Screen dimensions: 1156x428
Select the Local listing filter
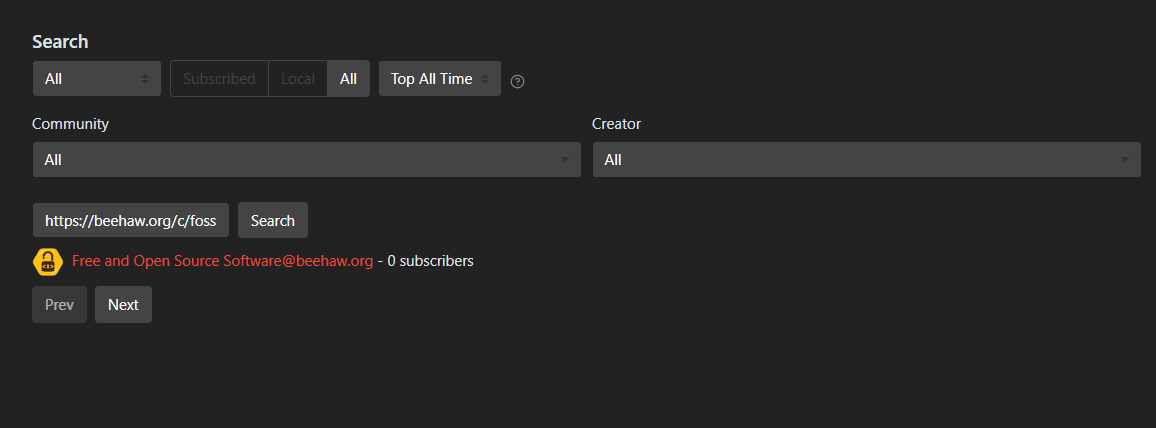click(x=298, y=79)
